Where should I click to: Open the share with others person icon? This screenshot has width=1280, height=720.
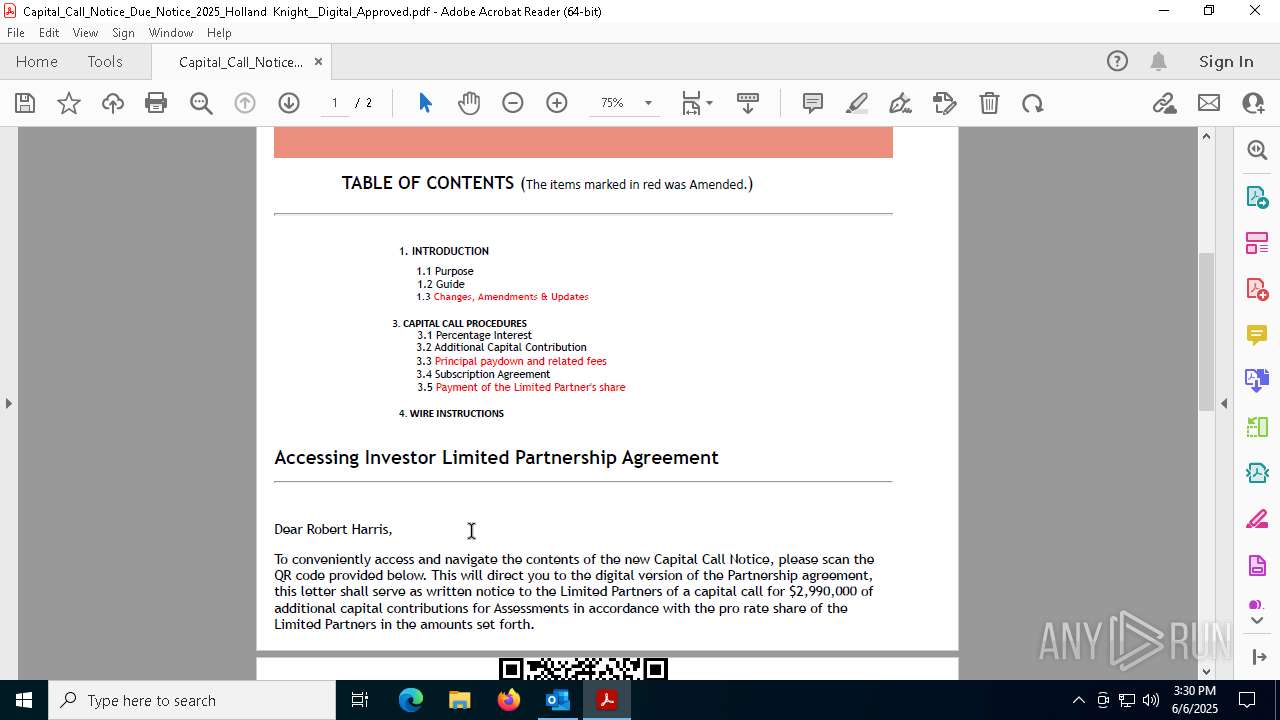(1253, 103)
